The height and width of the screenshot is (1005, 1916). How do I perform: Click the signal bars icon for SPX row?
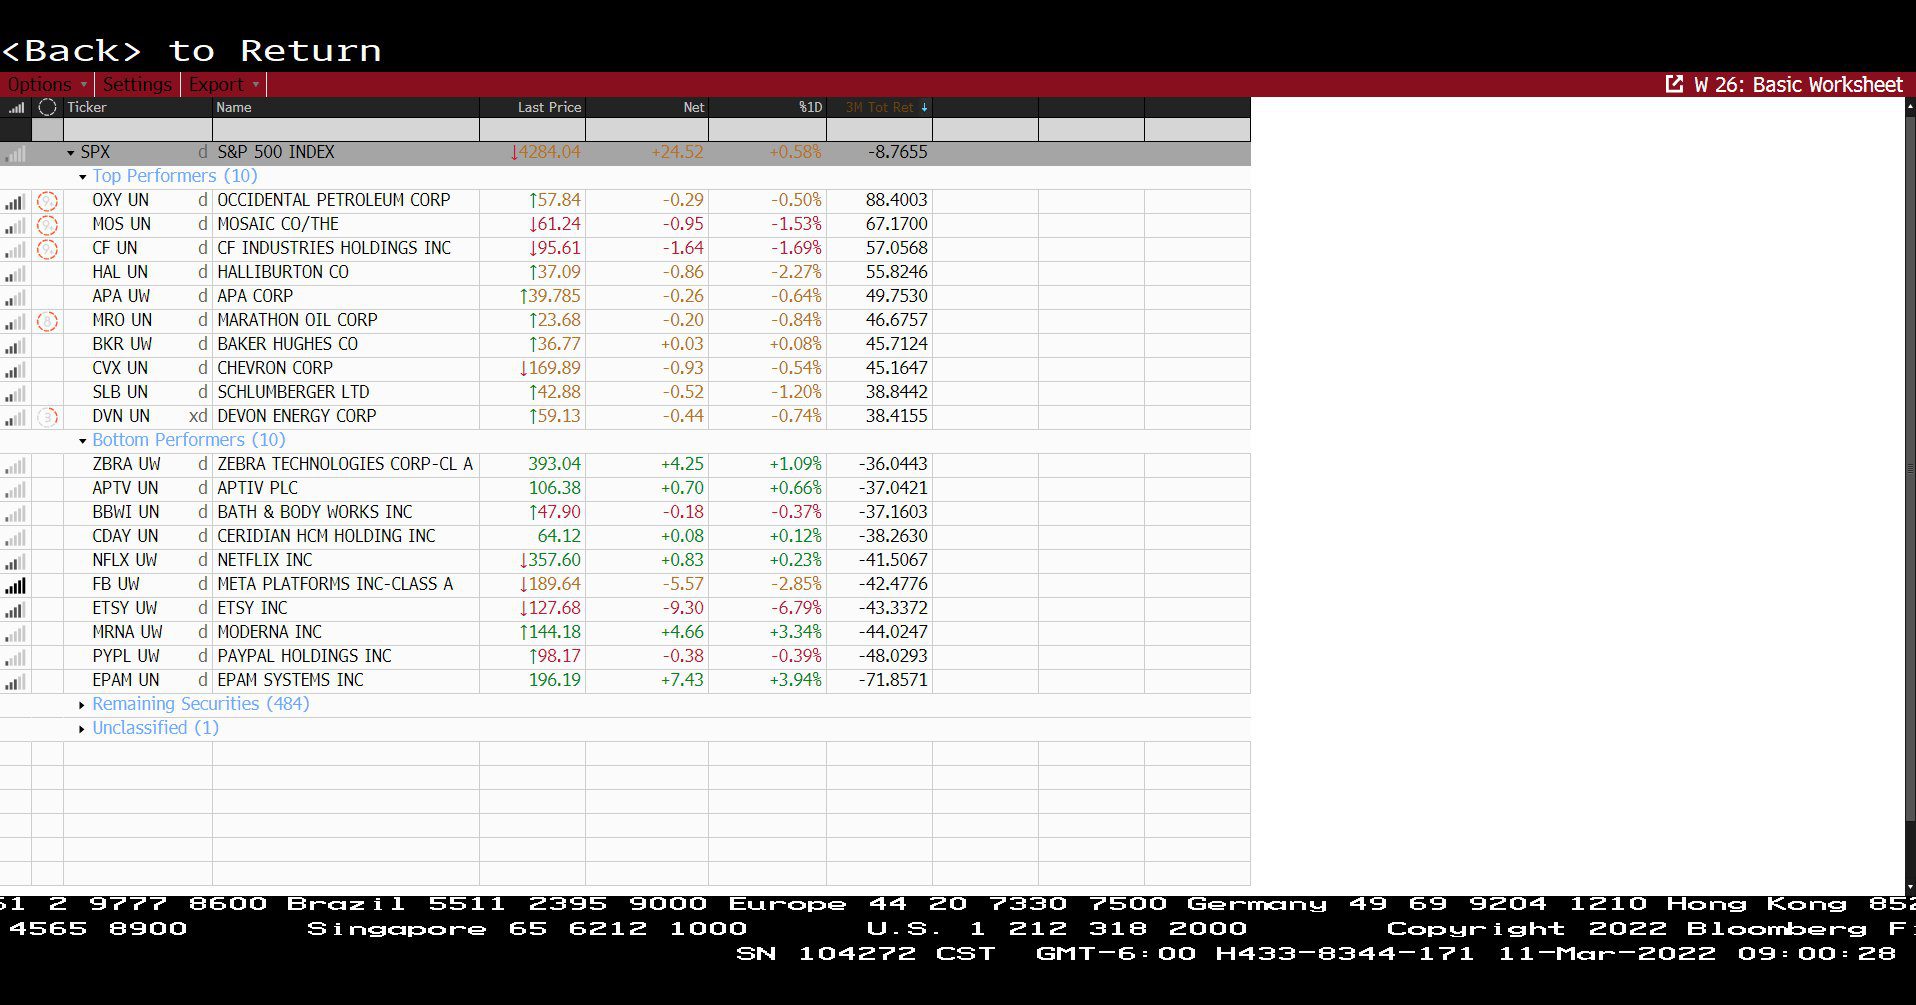[x=15, y=154]
